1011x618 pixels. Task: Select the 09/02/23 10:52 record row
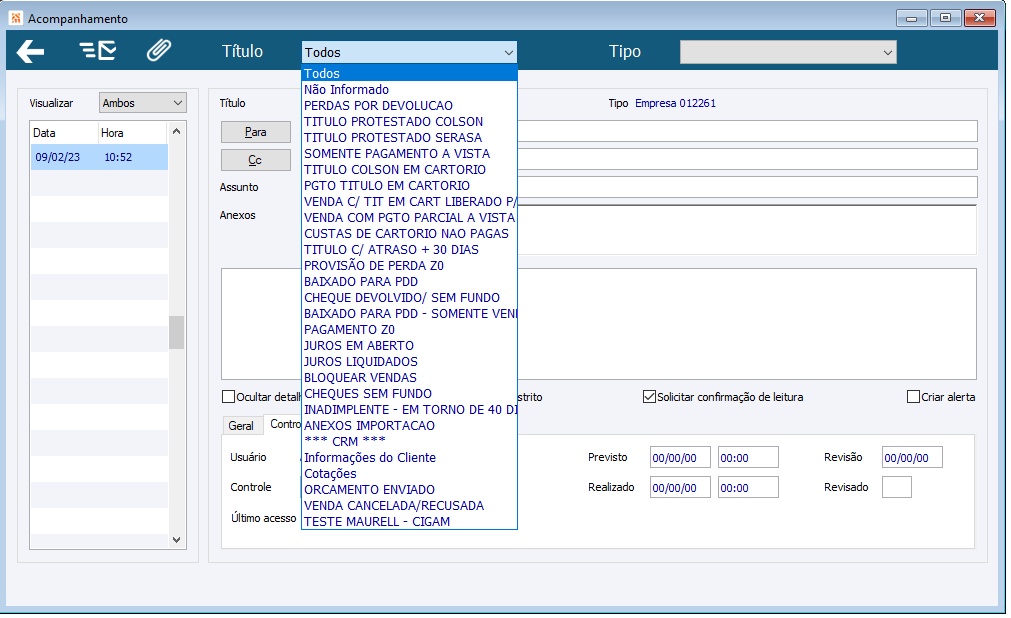(99, 157)
